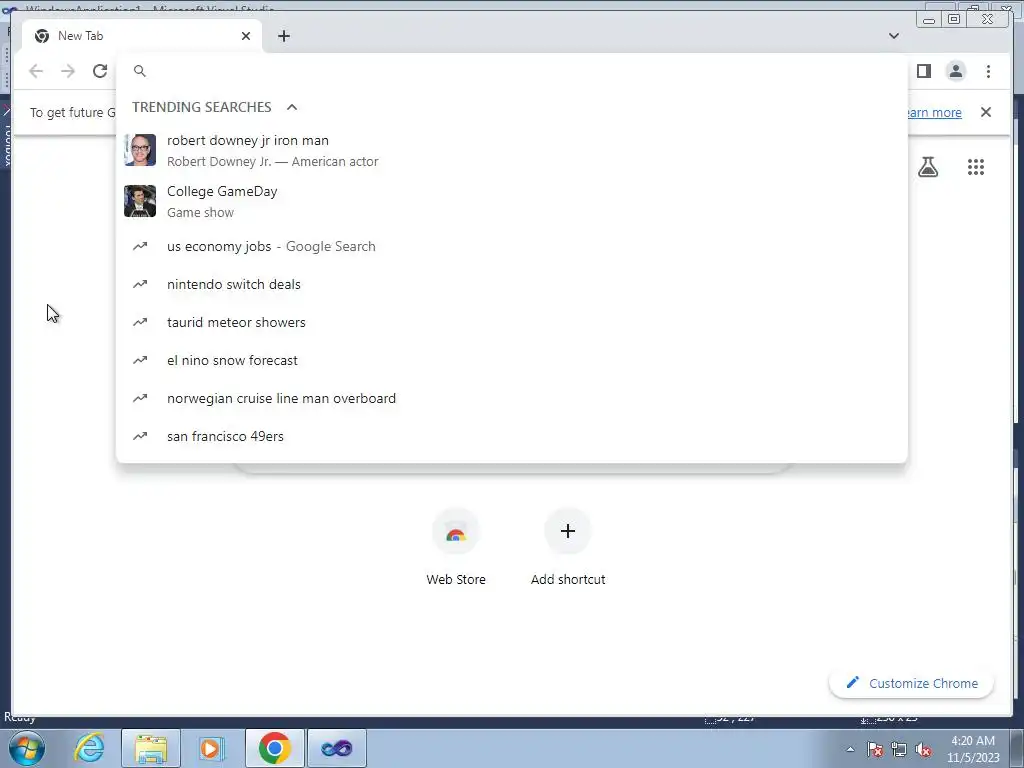1024x768 pixels.
Task: Open the Action Center flag icon
Action: point(876,749)
